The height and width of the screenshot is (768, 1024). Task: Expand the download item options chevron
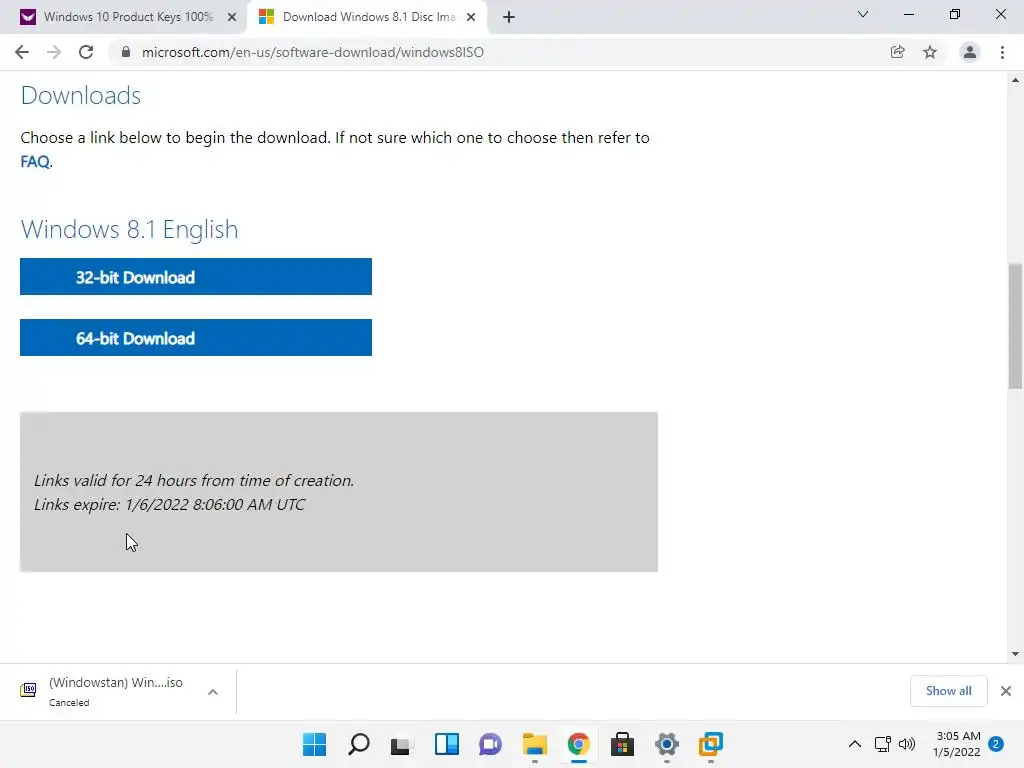(213, 692)
